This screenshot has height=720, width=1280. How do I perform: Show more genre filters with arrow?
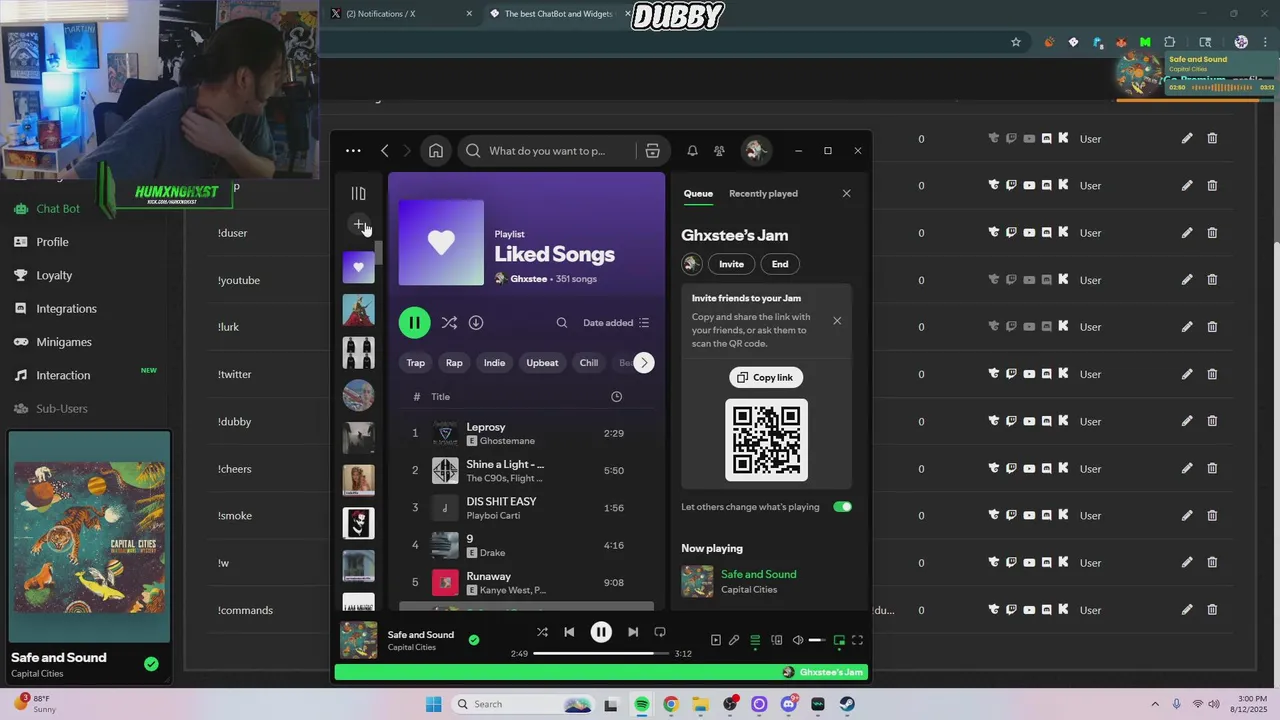(644, 363)
